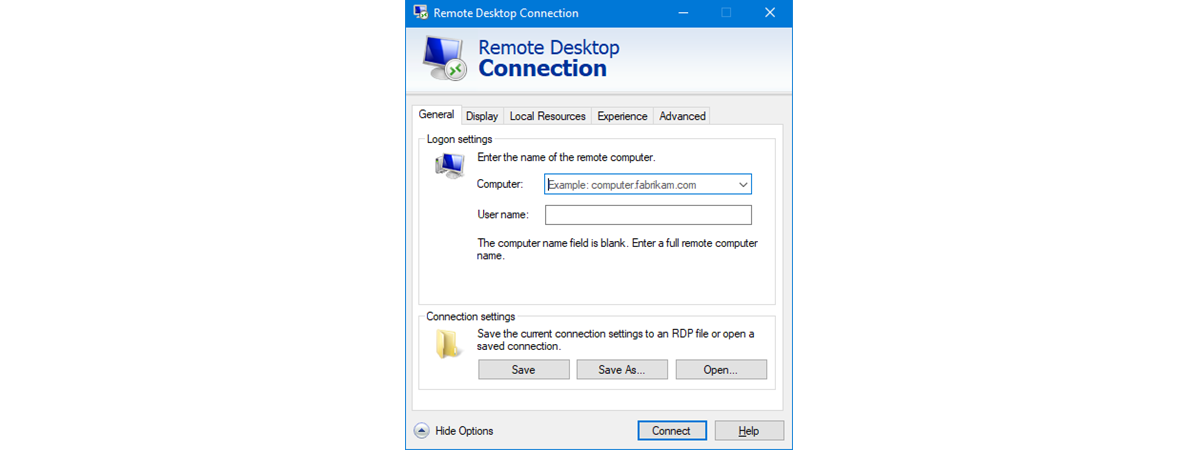This screenshot has height=450, width=1200.
Task: Click the Help button
Action: [748, 431]
